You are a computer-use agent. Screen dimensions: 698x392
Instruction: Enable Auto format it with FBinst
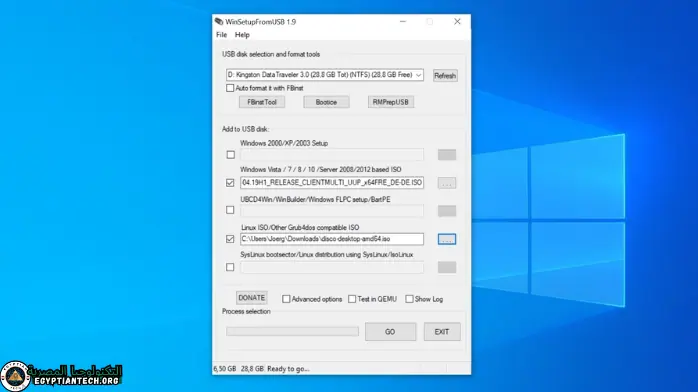pos(230,88)
